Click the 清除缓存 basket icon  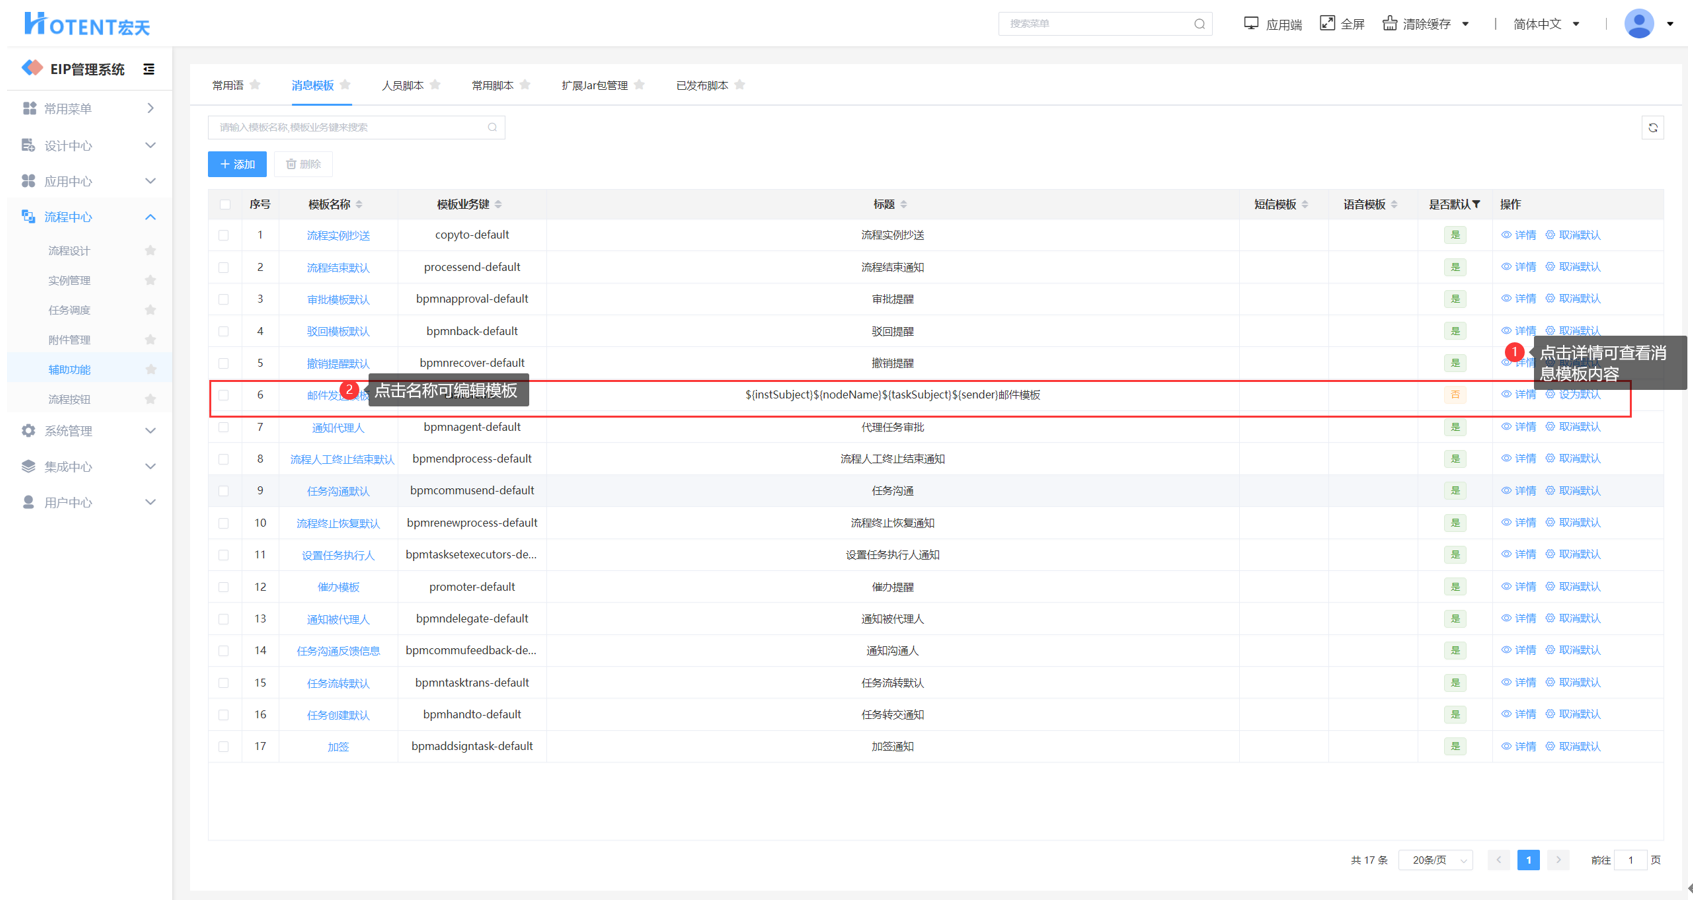tap(1390, 23)
